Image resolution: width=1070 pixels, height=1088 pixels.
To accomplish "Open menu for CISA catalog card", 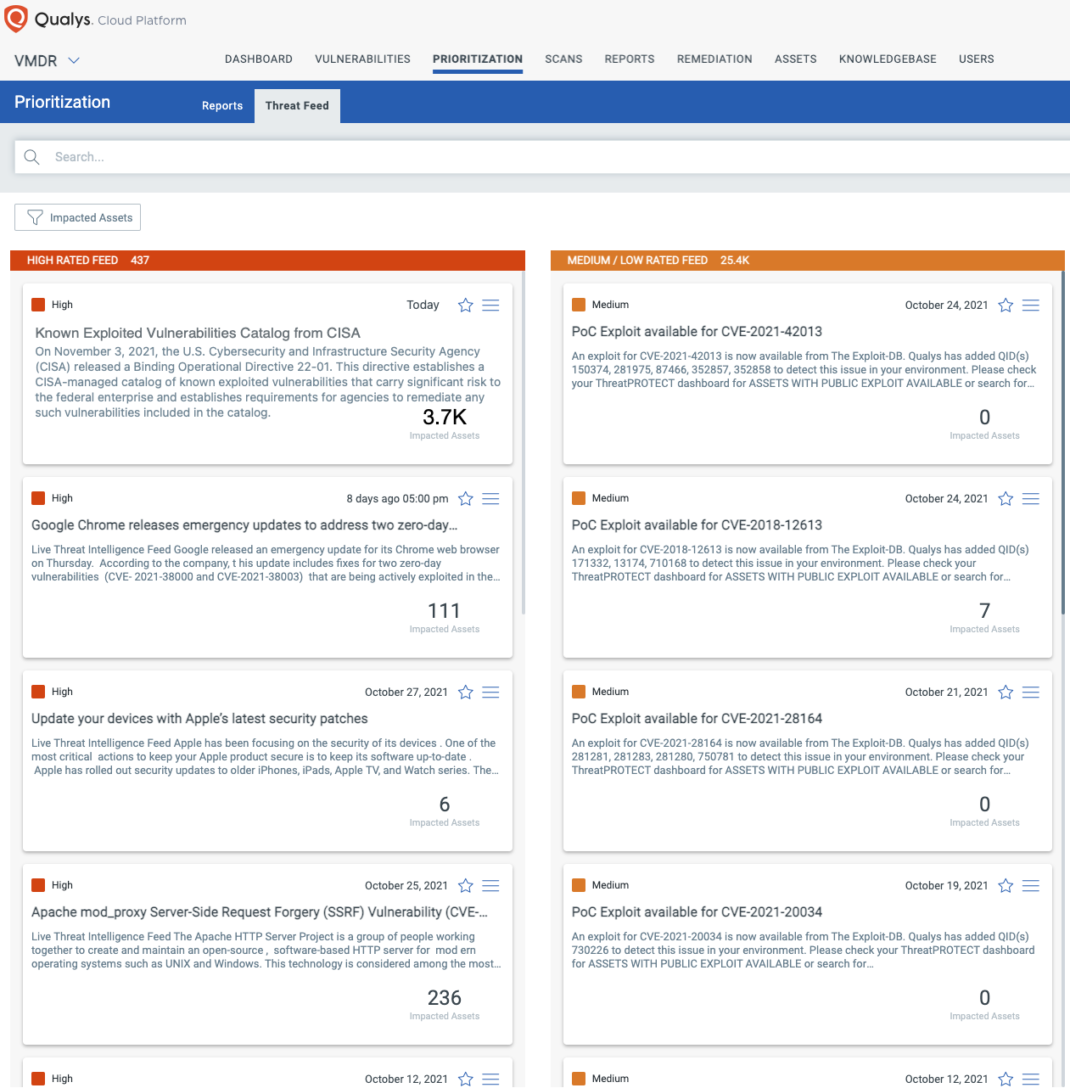I will [x=491, y=305].
